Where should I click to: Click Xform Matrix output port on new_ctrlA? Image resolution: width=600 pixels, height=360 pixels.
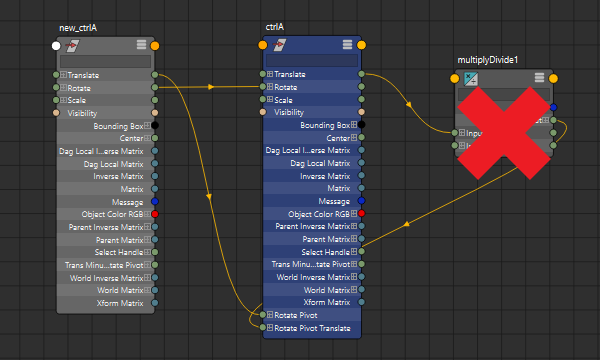click(x=155, y=303)
